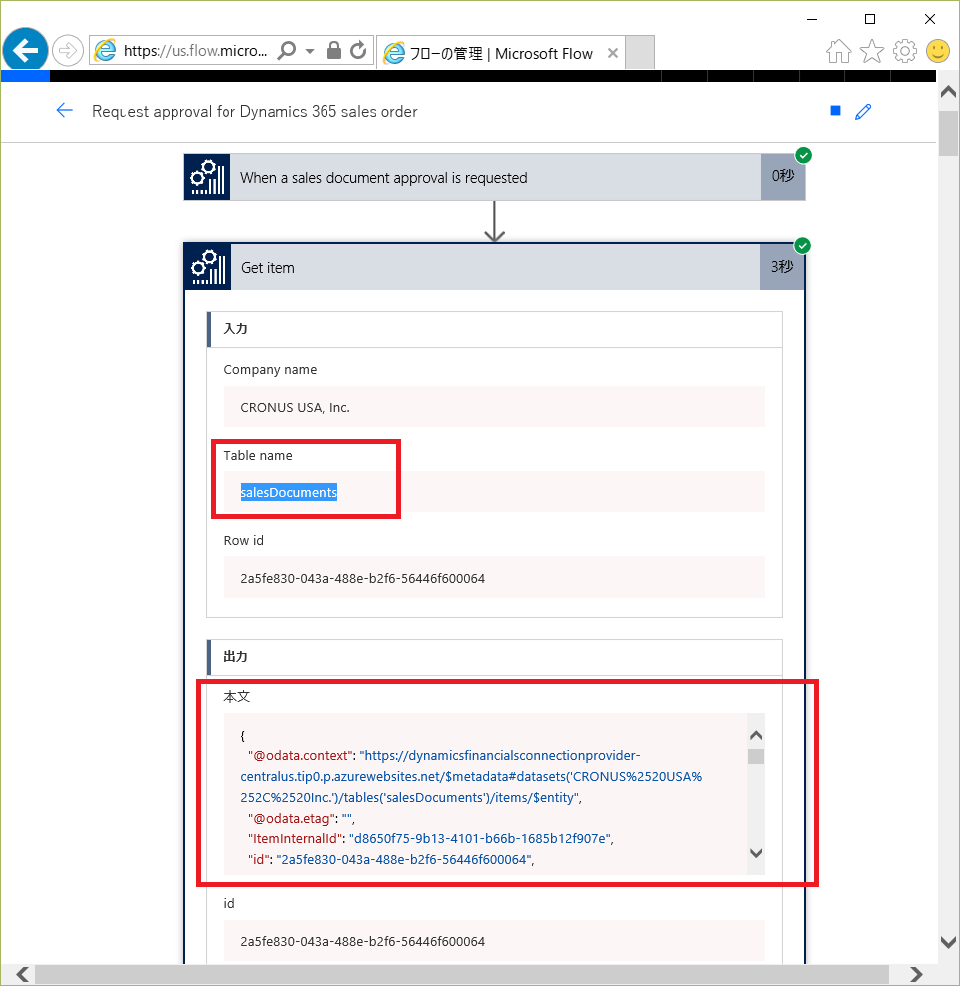Image resolution: width=960 pixels, height=986 pixels.
Task: Click the ItemInternalId value in the JSON body
Action: point(480,838)
